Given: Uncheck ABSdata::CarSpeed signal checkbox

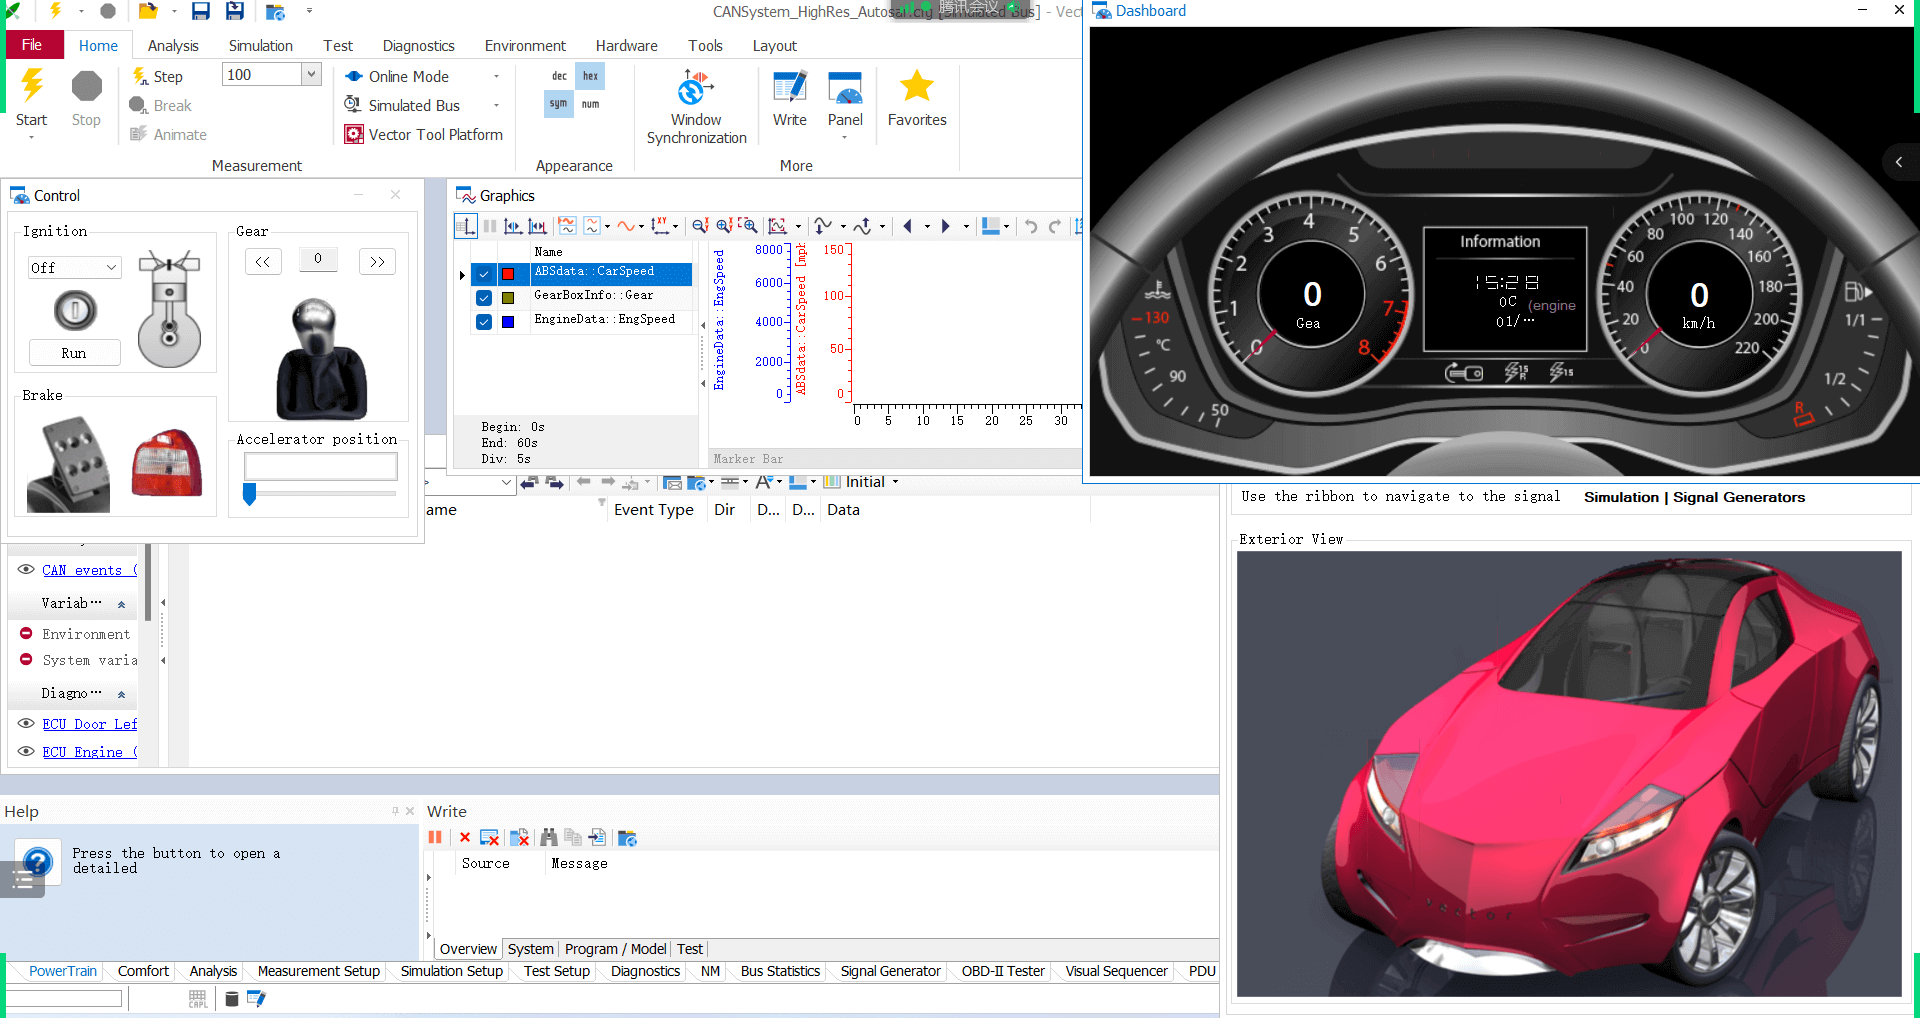Looking at the screenshot, I should pos(484,273).
